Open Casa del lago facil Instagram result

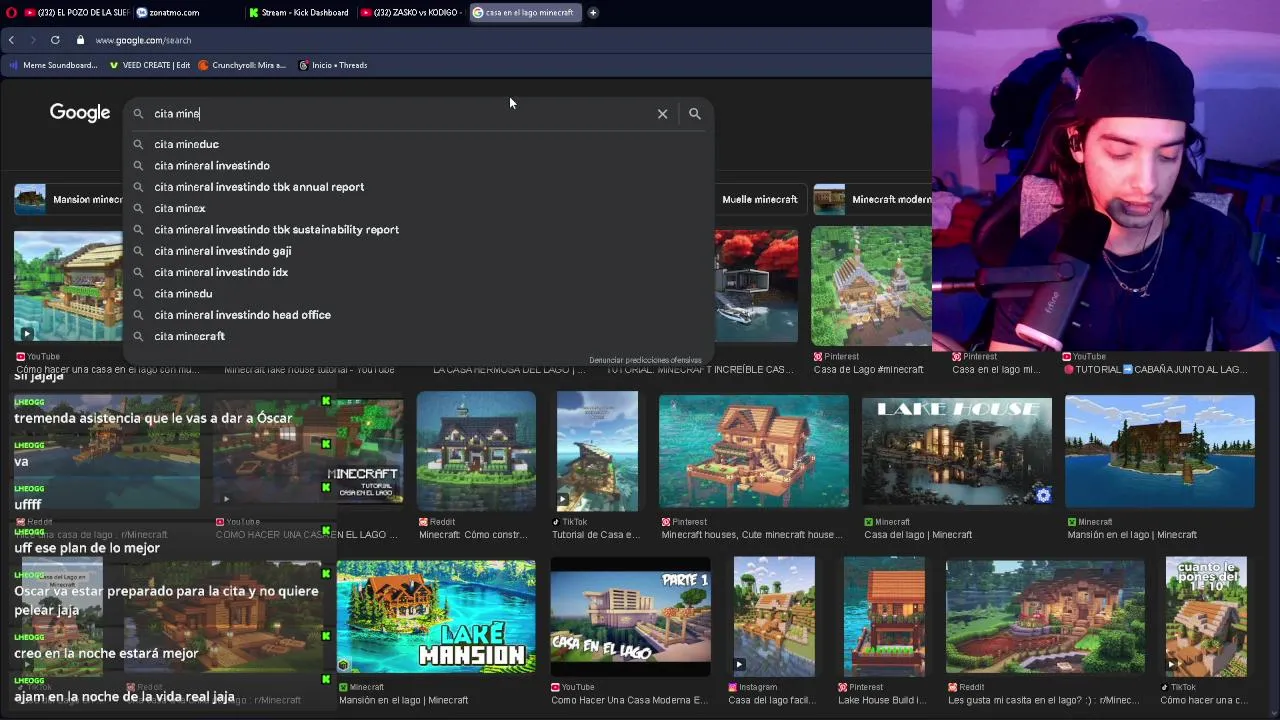click(x=774, y=700)
